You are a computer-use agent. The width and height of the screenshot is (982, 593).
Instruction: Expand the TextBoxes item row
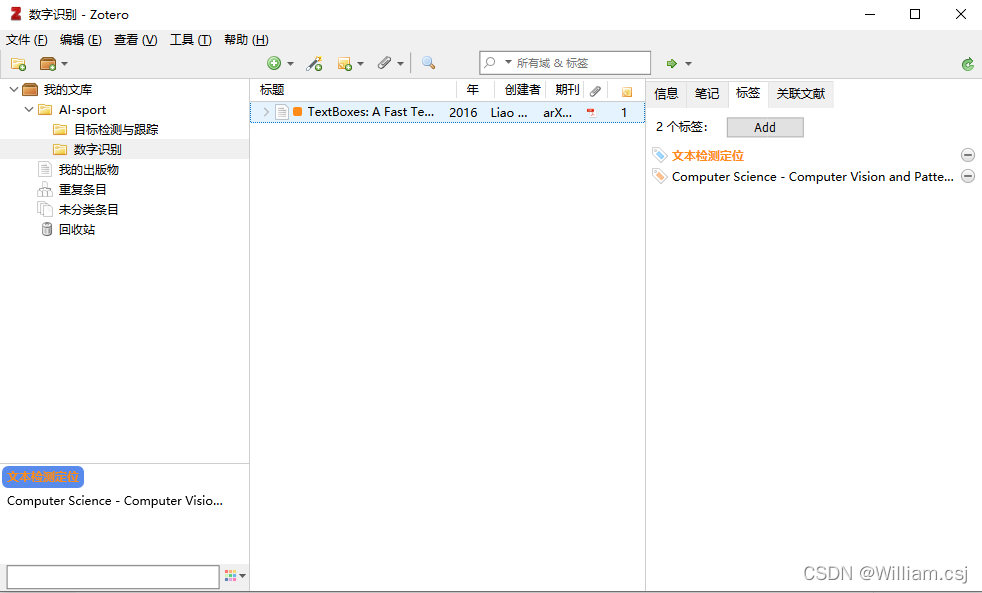pyautogui.click(x=266, y=112)
